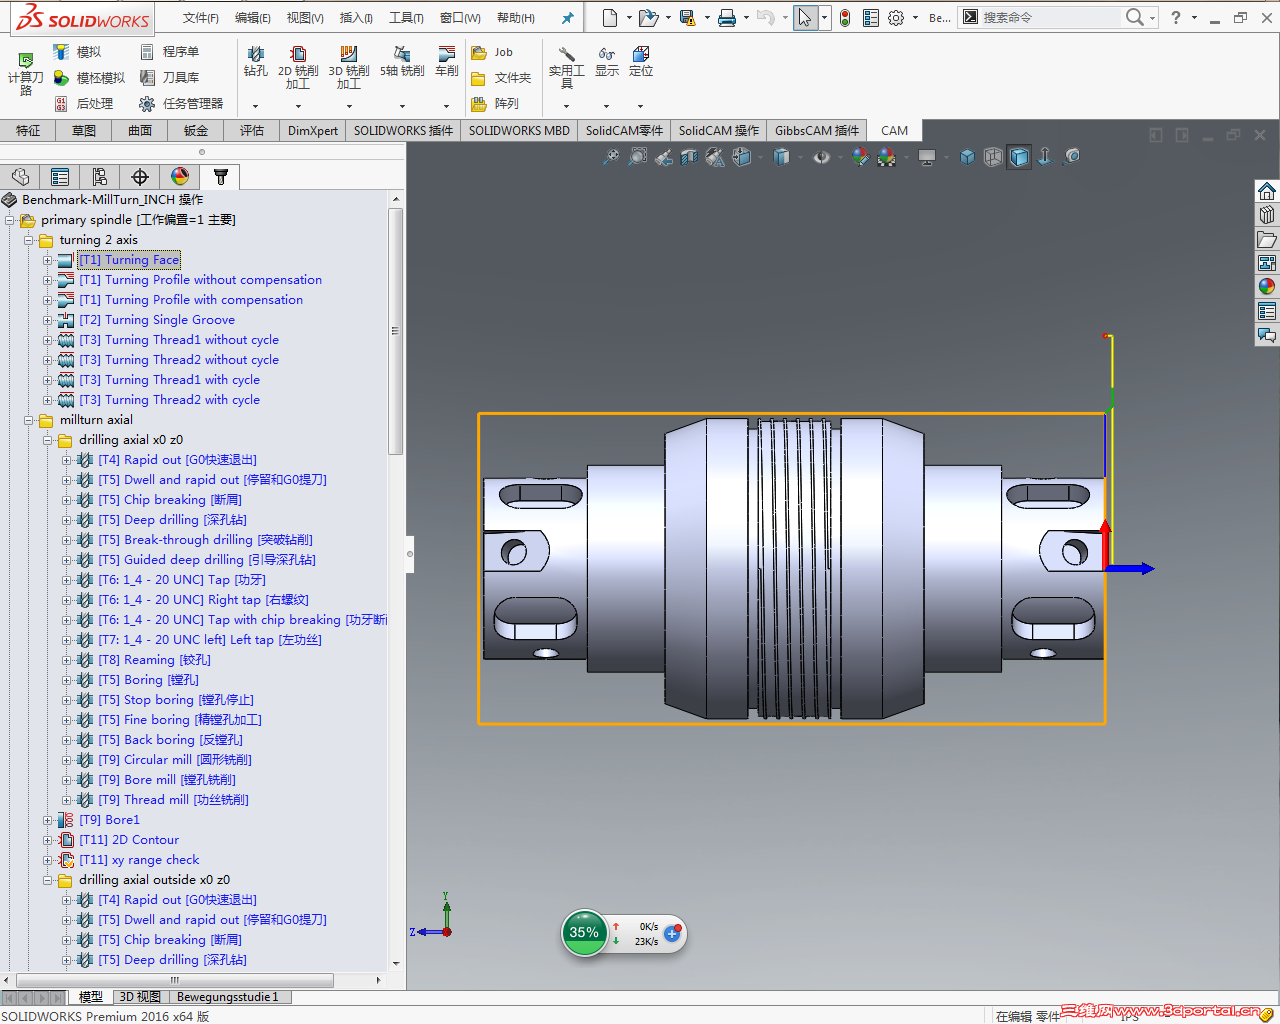
Task: Click the 搜索命令 command search field
Action: [1051, 17]
